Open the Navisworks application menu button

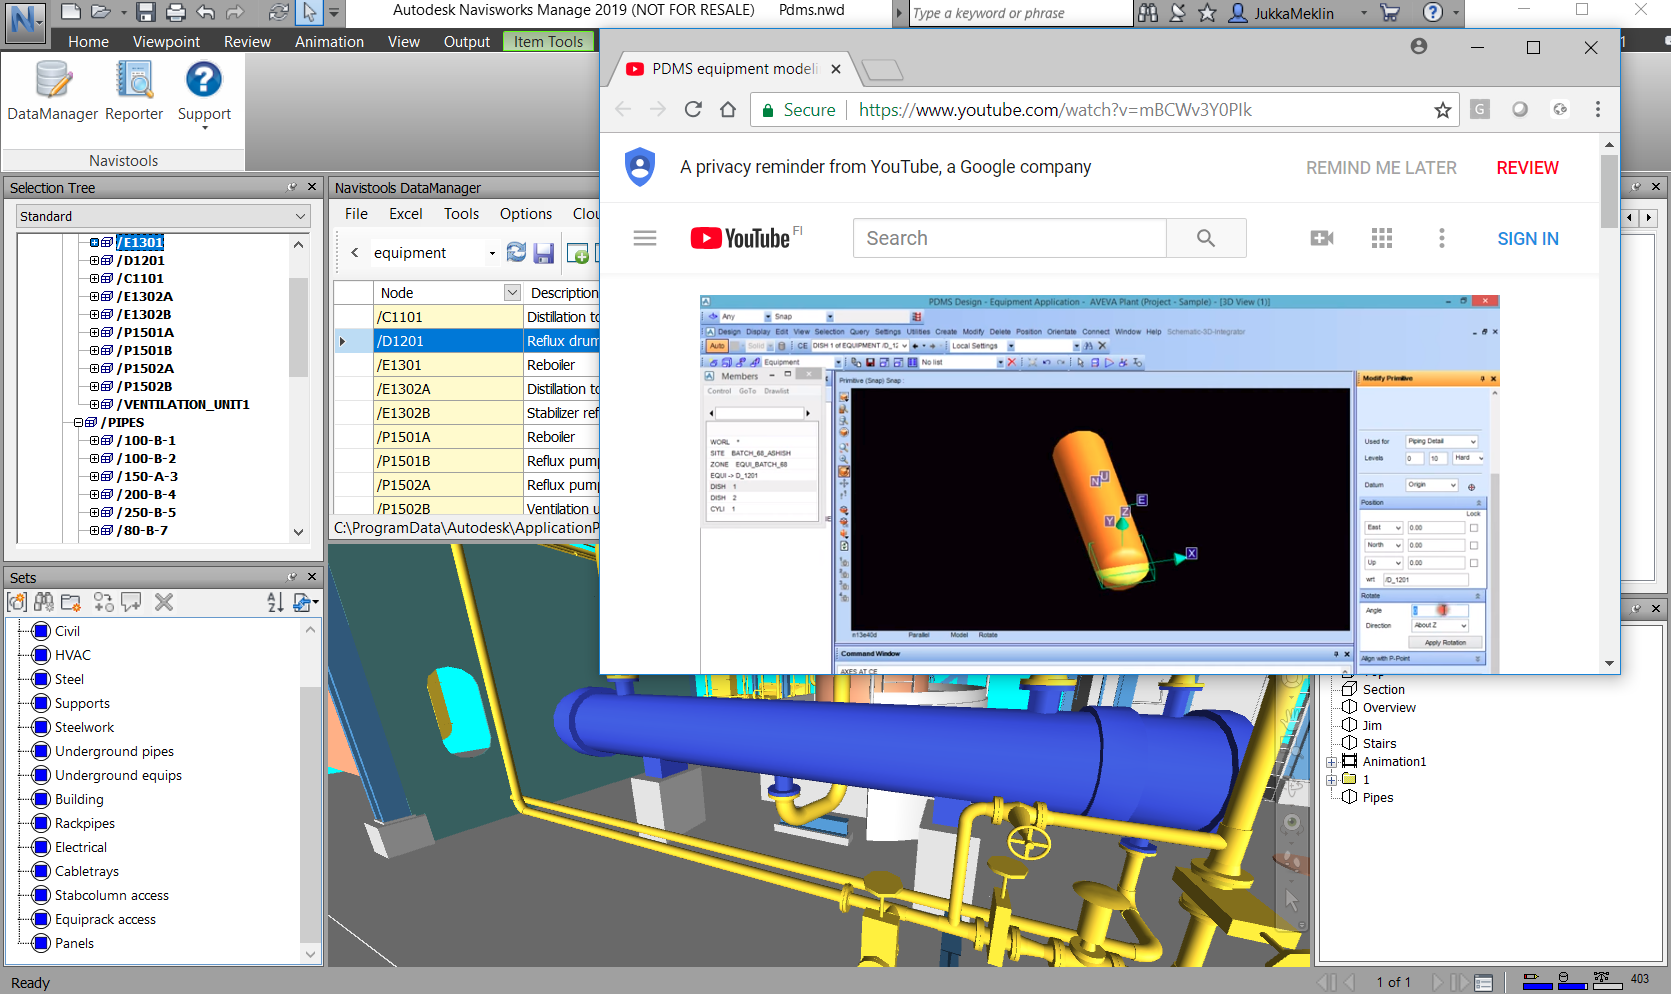click(x=24, y=21)
